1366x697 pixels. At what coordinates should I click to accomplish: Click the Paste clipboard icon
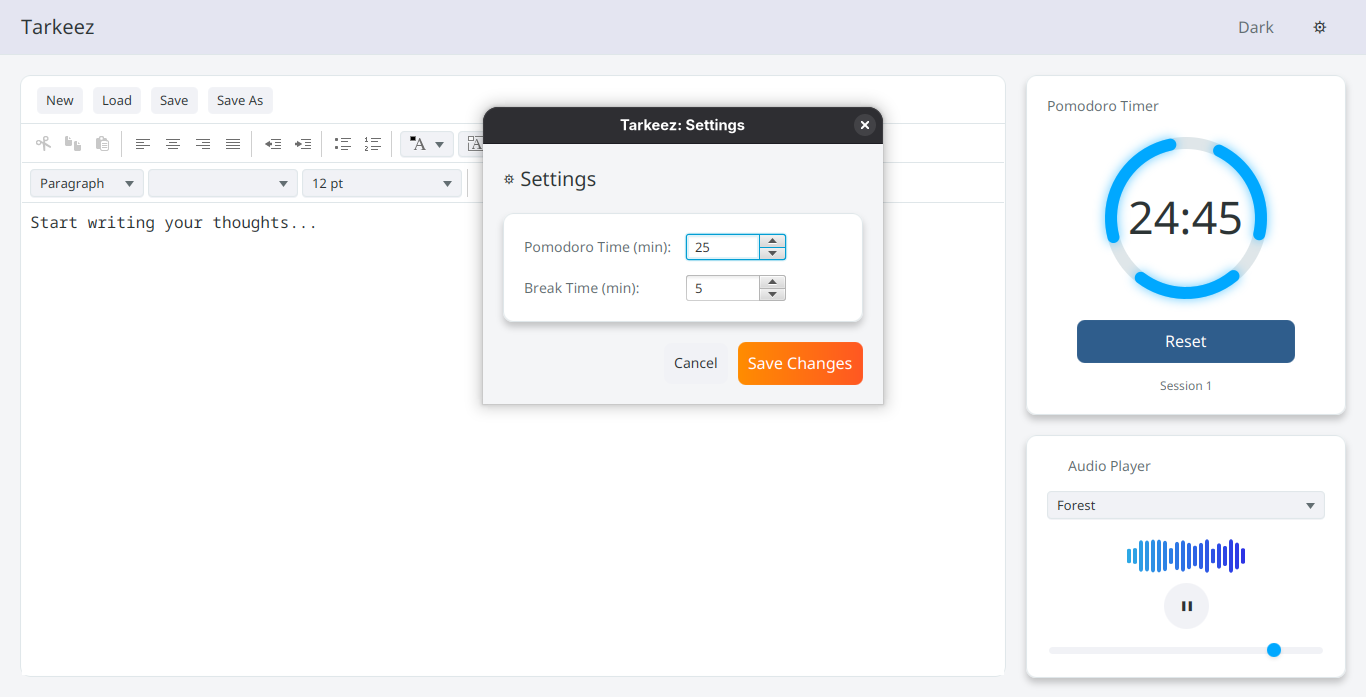click(102, 144)
